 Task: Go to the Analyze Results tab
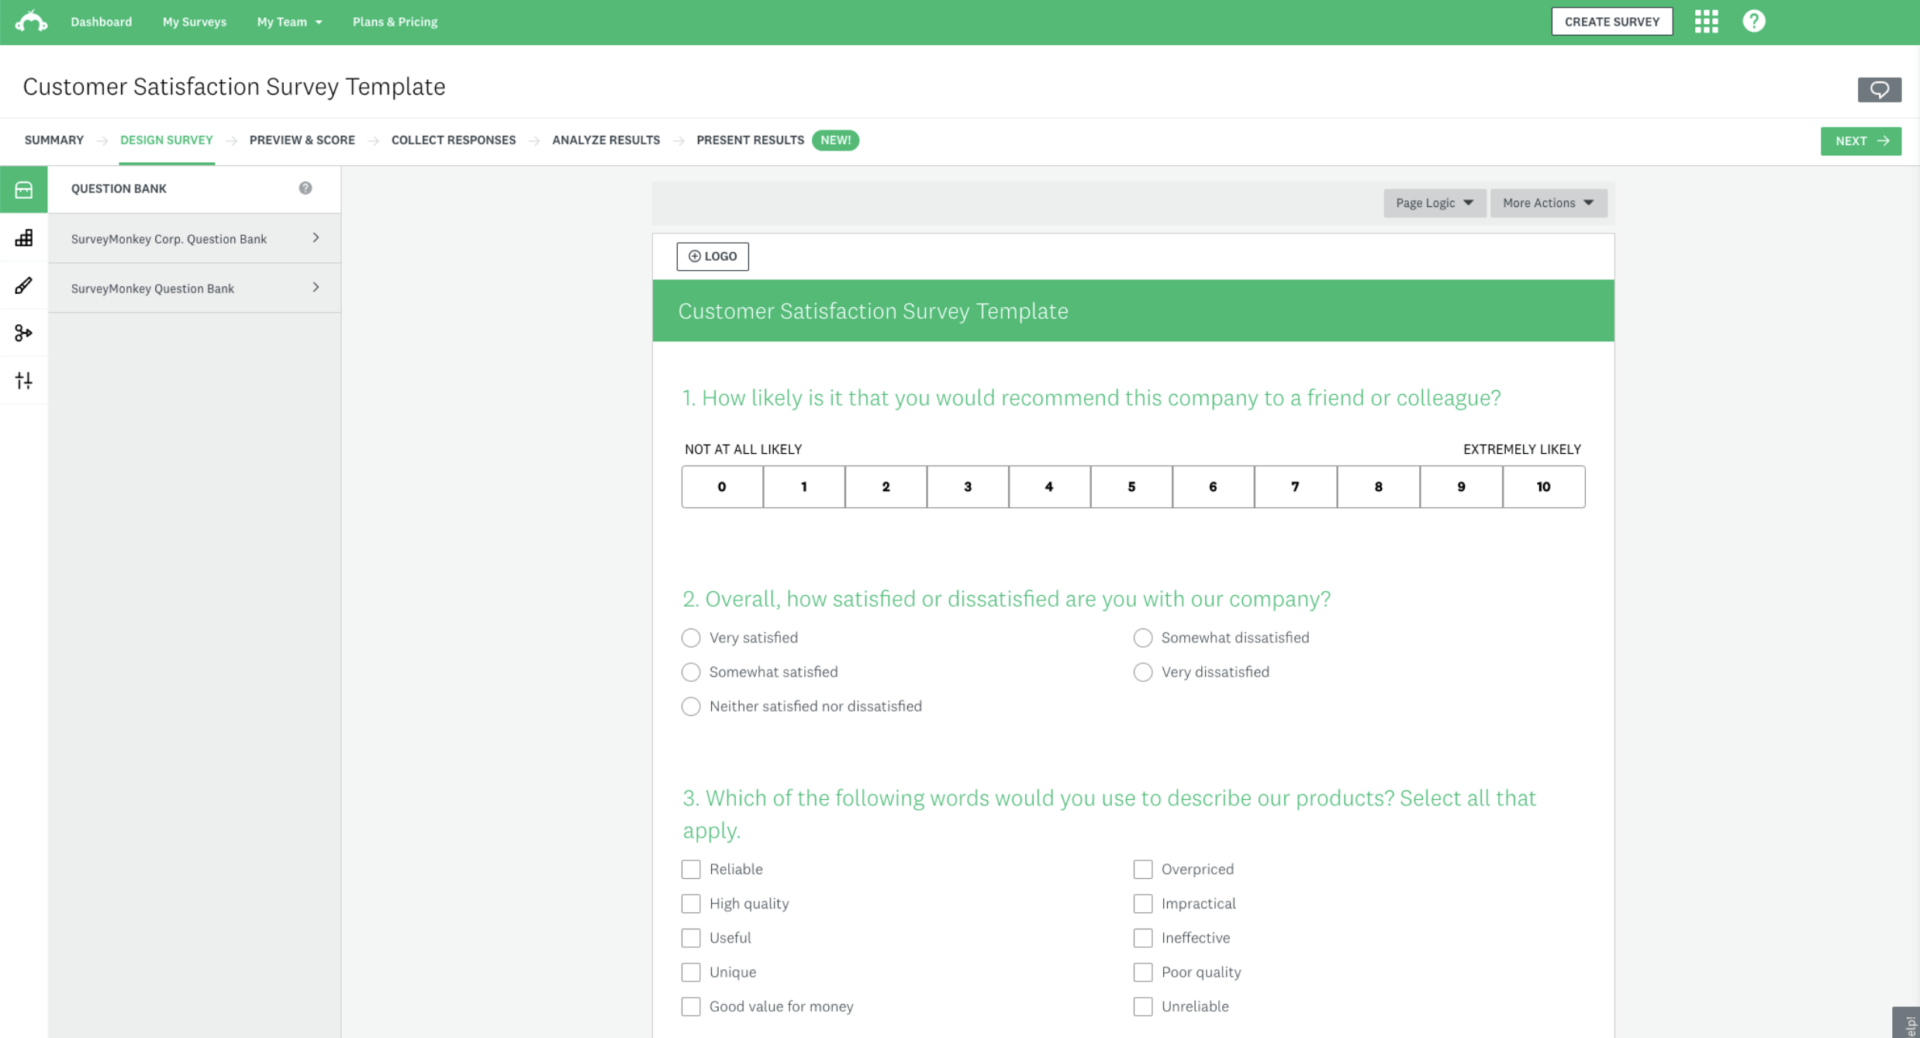coord(606,140)
